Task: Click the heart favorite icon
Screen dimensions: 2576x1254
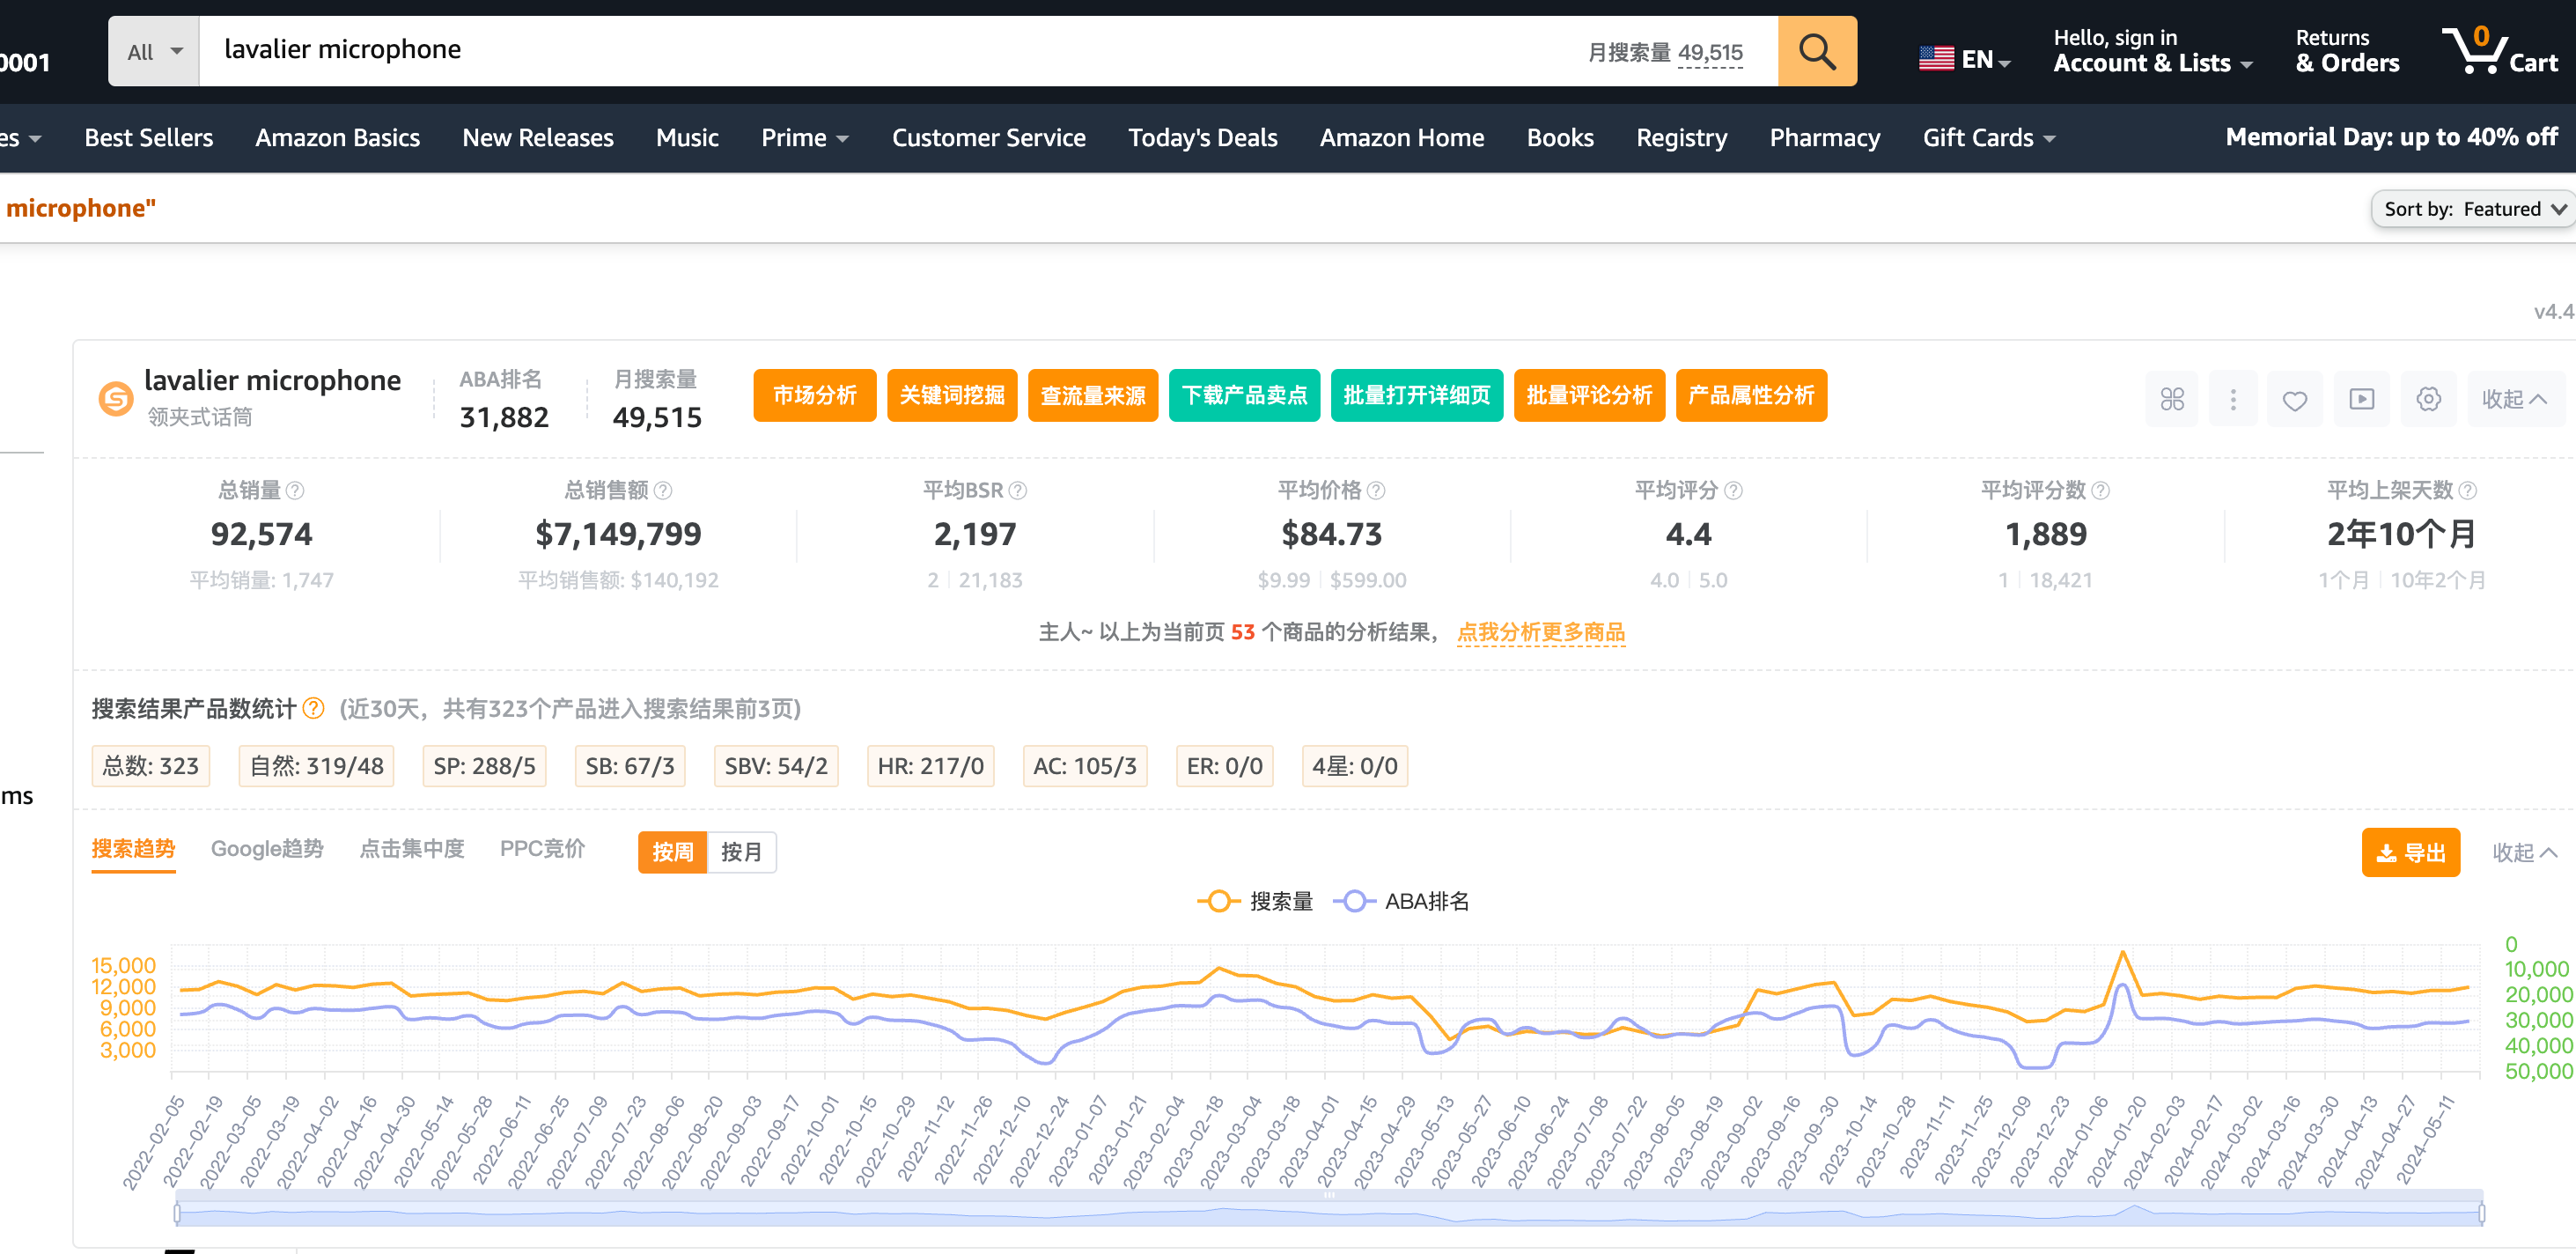Action: coord(2295,399)
